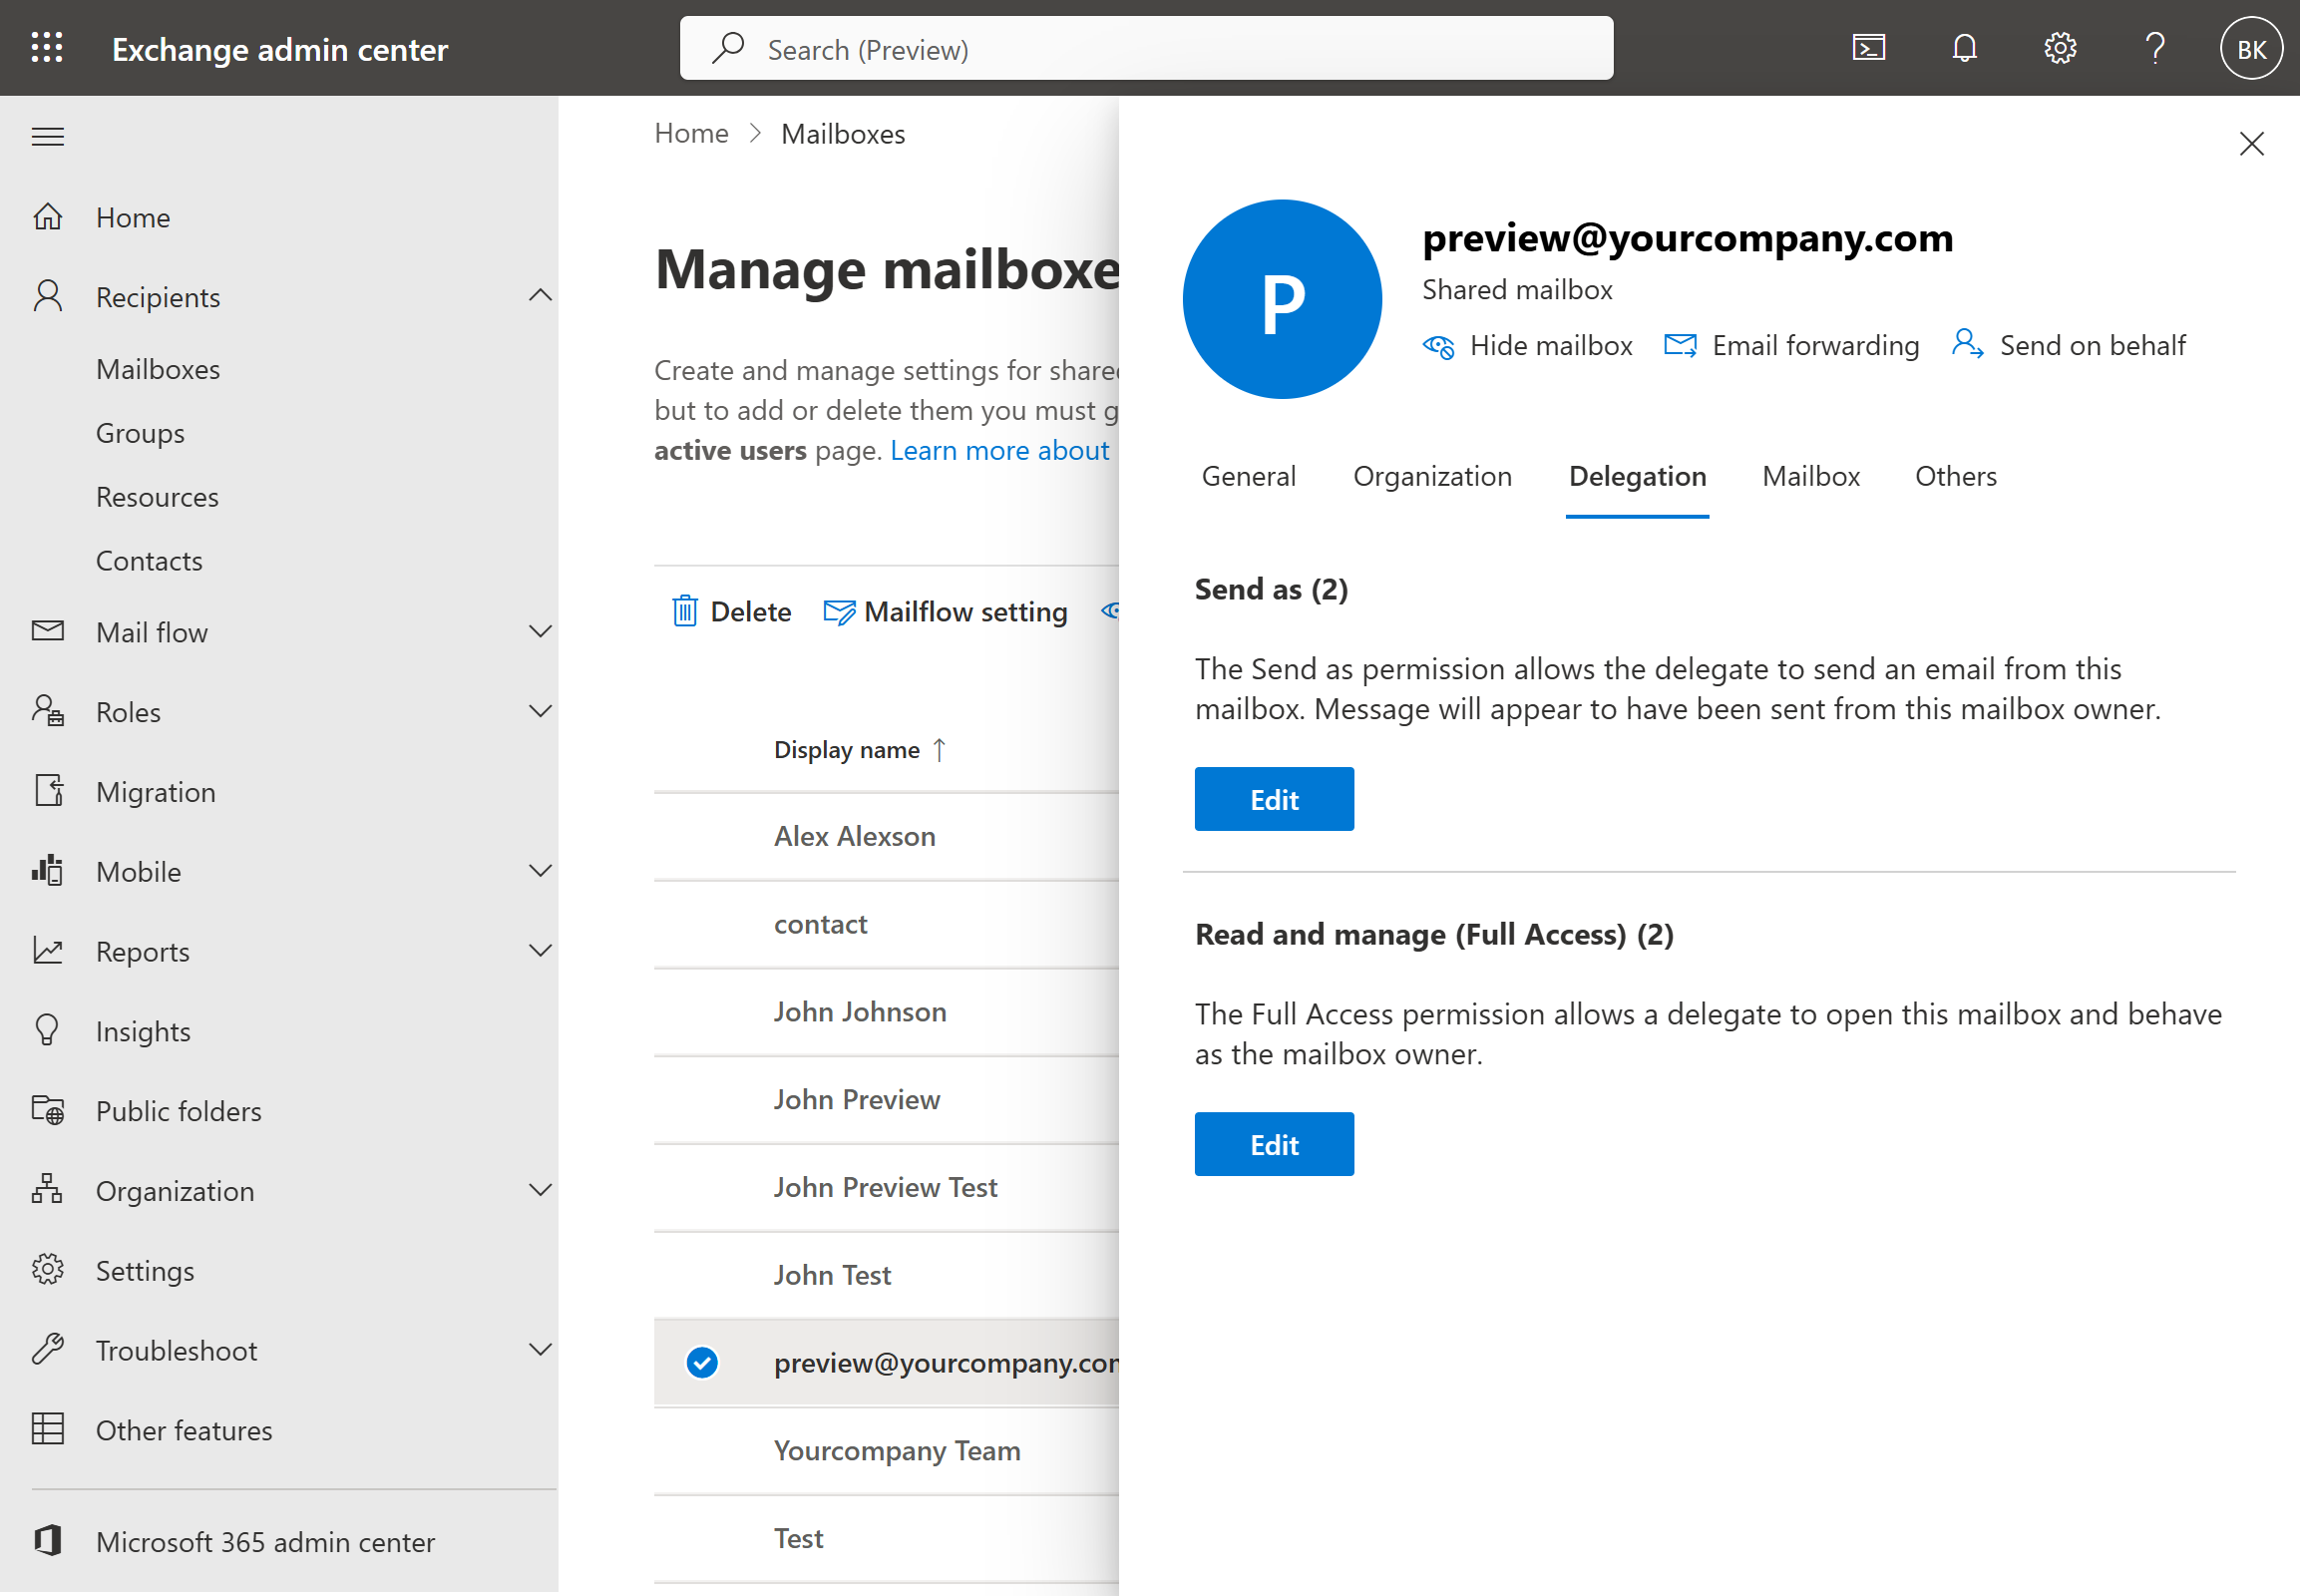2300x1596 pixels.
Task: Select the contact mailbox row
Action: pyautogui.click(x=886, y=925)
